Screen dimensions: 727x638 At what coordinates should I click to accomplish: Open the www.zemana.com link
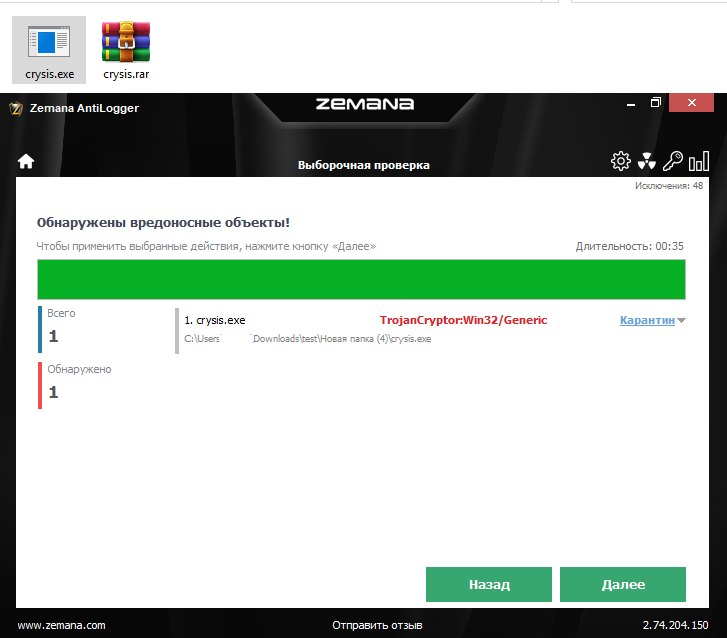(x=62, y=625)
